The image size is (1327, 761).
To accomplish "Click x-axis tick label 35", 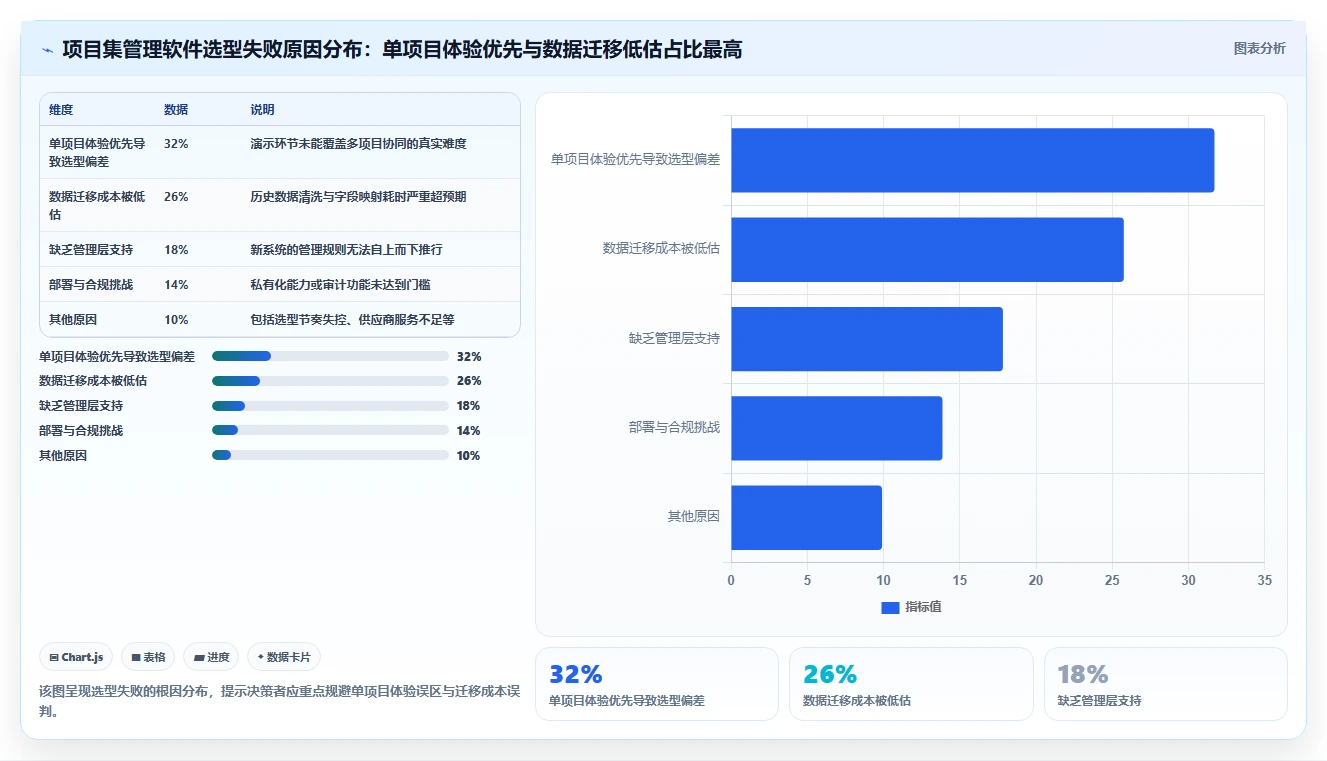I will tap(1264, 580).
